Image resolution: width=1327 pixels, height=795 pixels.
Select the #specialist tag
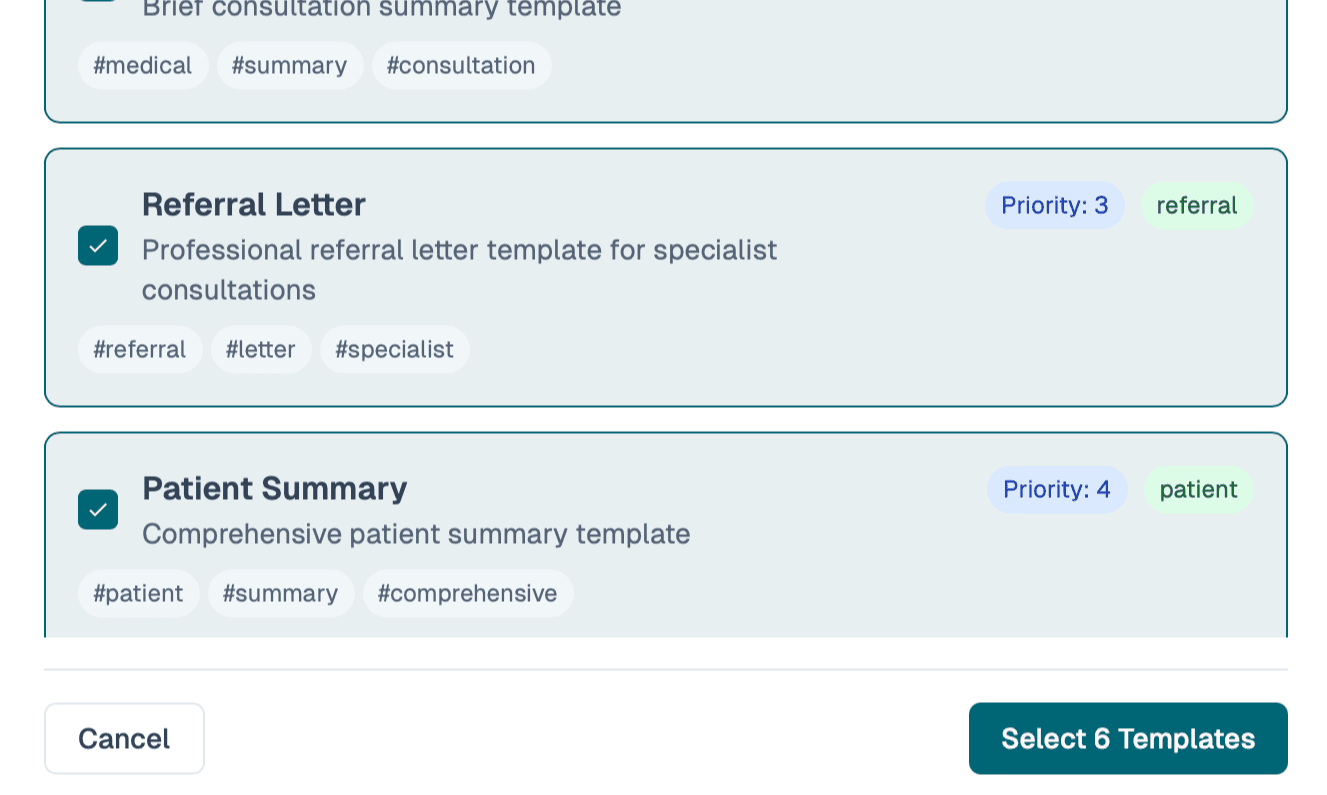[394, 349]
